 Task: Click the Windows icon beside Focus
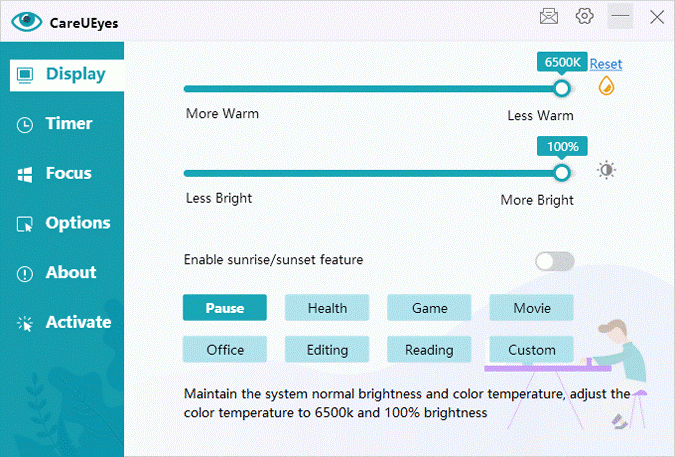[x=25, y=174]
